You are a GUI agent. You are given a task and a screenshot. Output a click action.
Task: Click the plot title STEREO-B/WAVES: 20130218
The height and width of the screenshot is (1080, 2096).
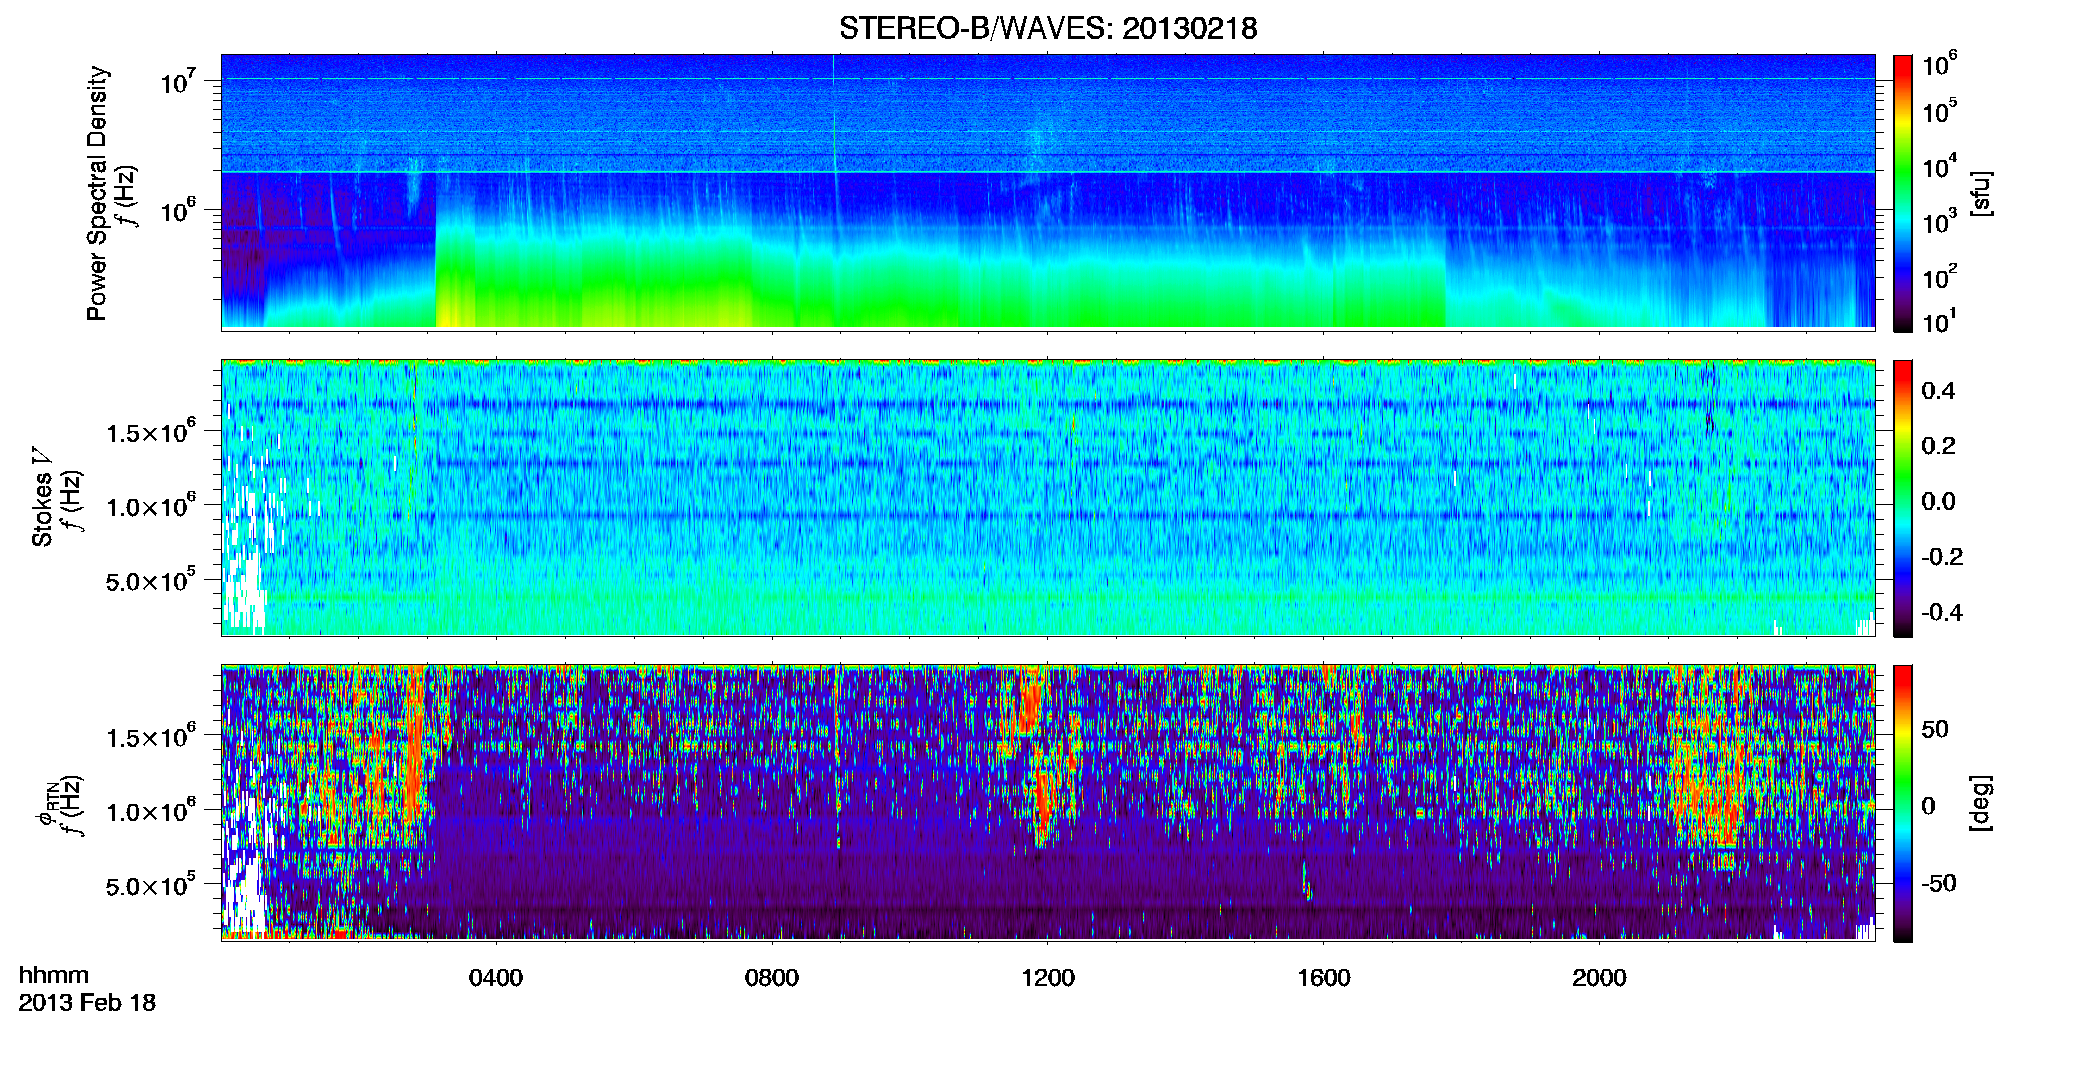1047,28
